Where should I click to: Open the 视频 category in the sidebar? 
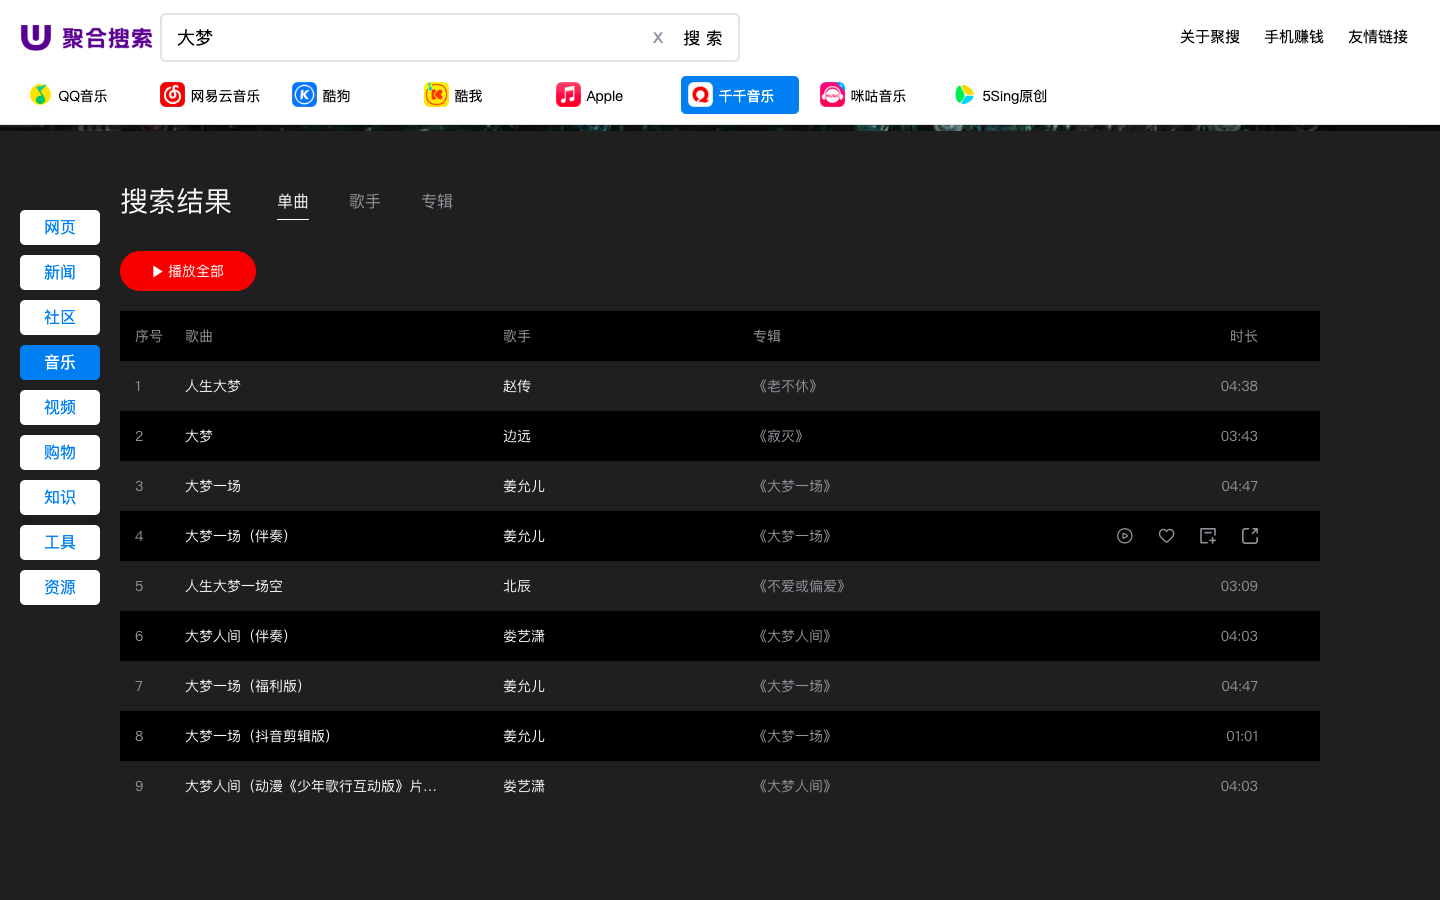(x=59, y=407)
